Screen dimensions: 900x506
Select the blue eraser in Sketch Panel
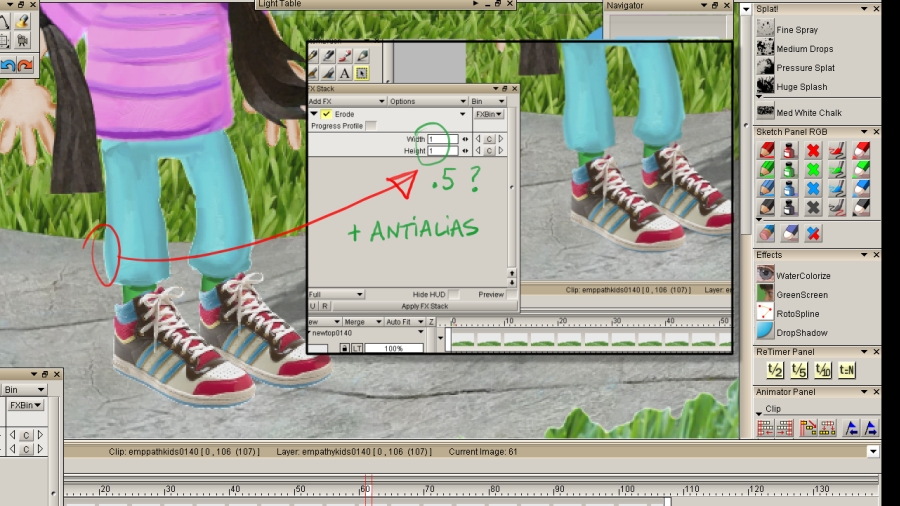(x=861, y=188)
